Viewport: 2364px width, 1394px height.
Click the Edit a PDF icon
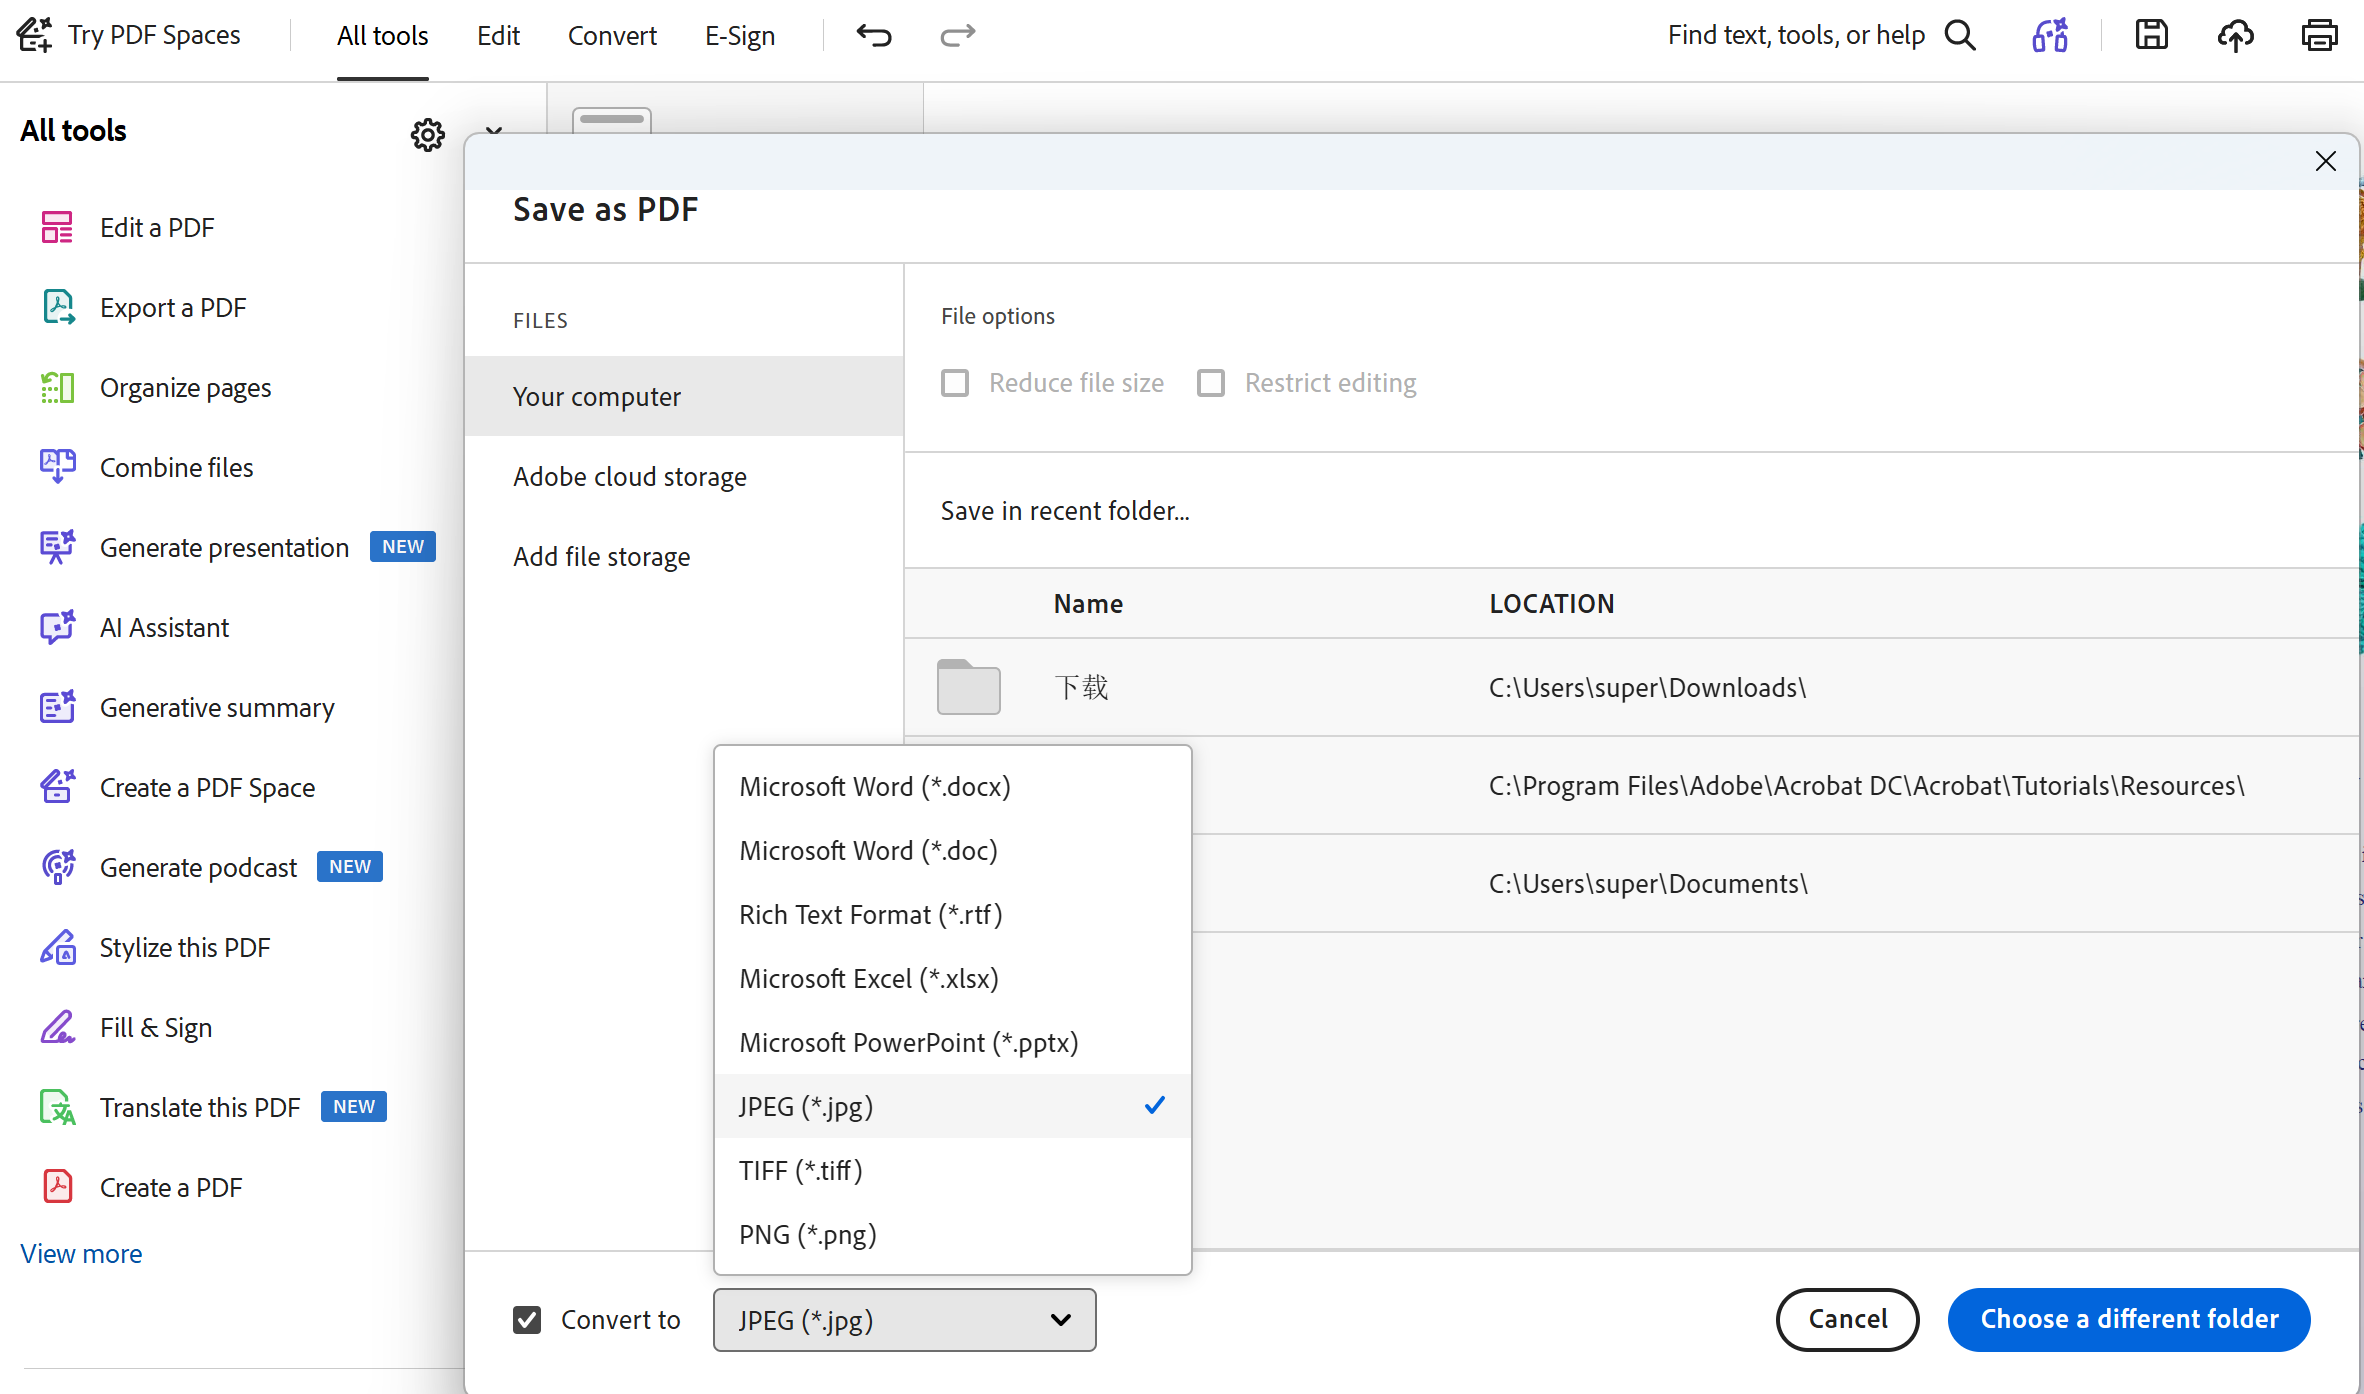pyautogui.click(x=57, y=227)
